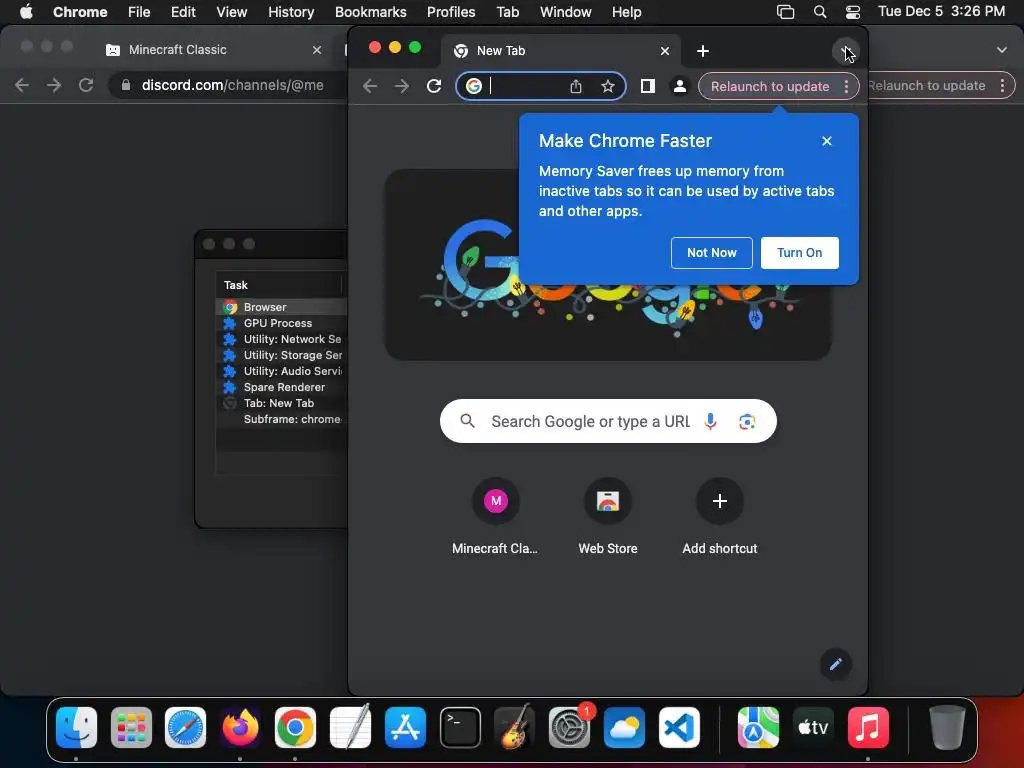This screenshot has height=768, width=1024.
Task: Open the Bookmarks menu
Action: [370, 12]
